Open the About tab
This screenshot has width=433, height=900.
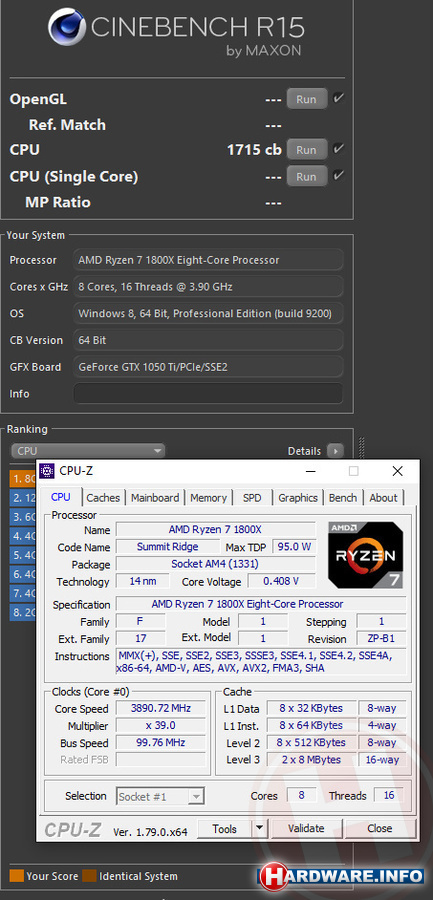(383, 498)
